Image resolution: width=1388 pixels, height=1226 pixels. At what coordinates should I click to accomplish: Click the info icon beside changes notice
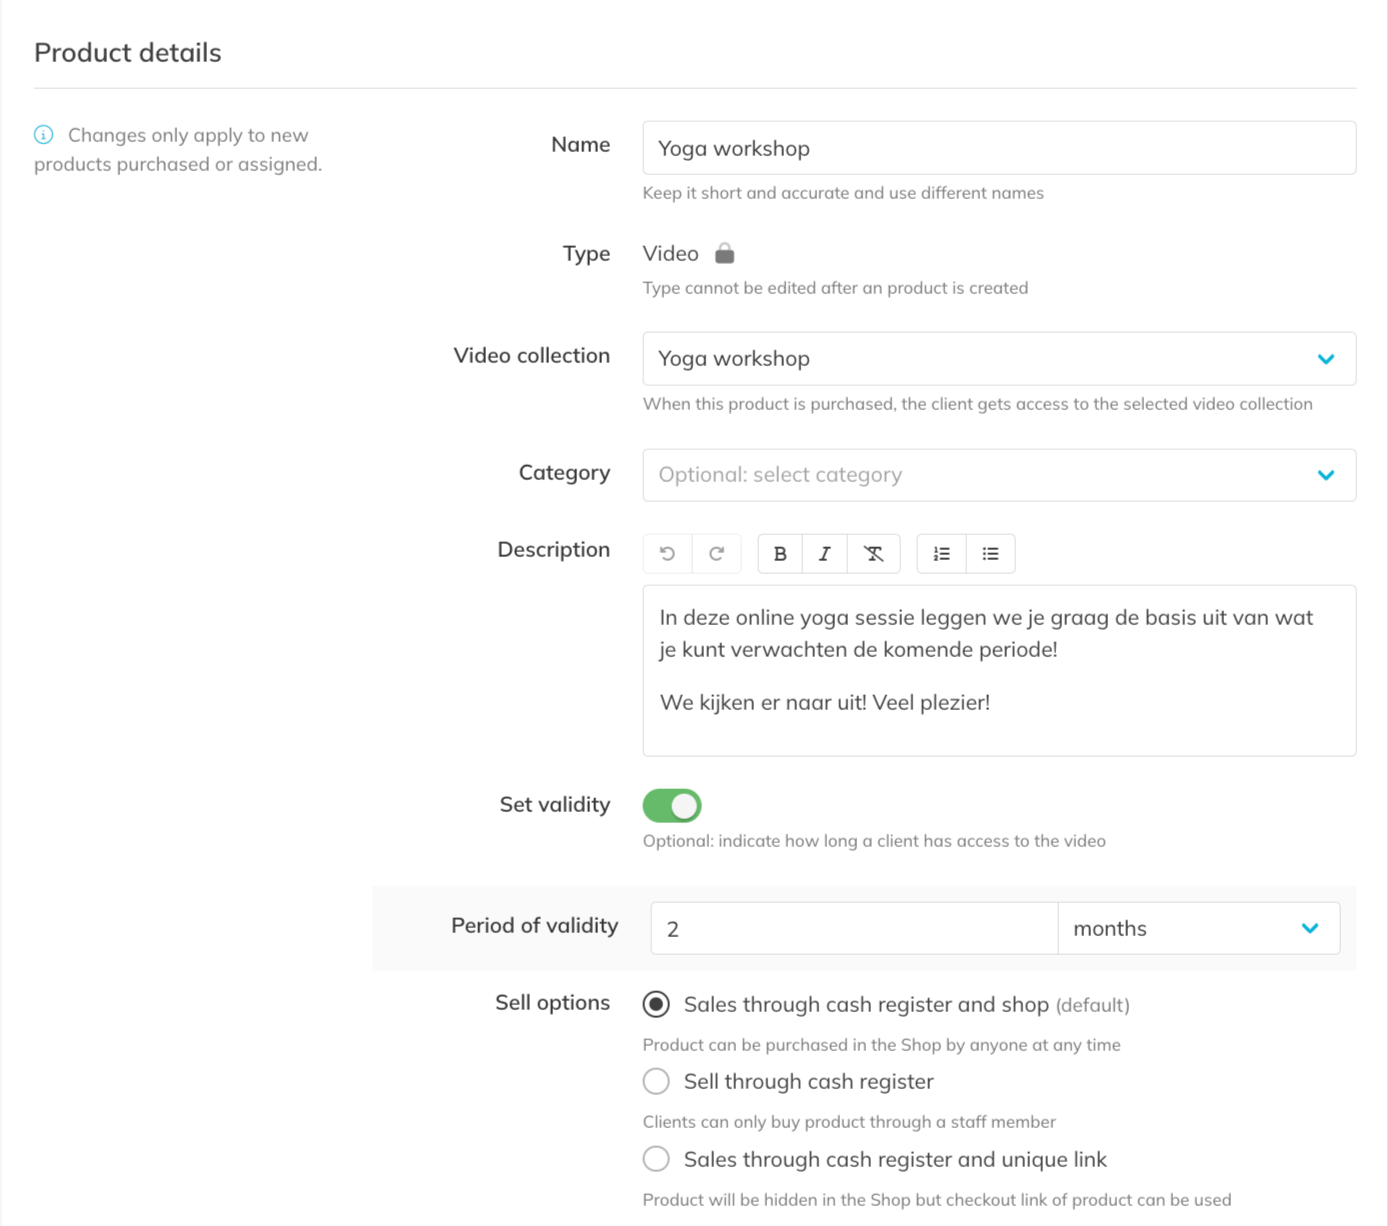pyautogui.click(x=44, y=135)
